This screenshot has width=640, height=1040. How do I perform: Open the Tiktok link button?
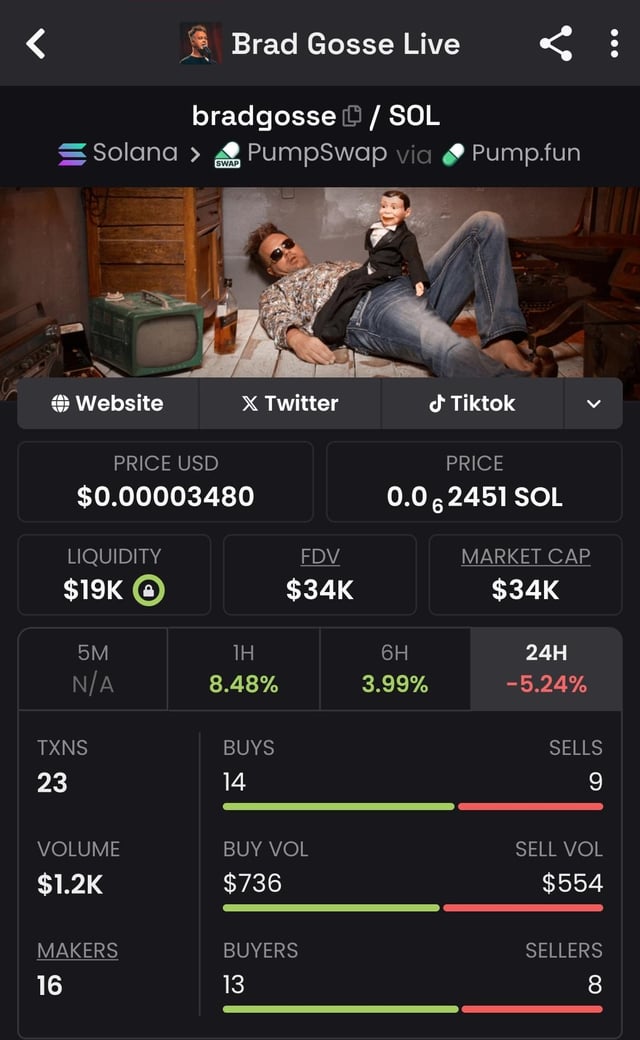coord(472,403)
